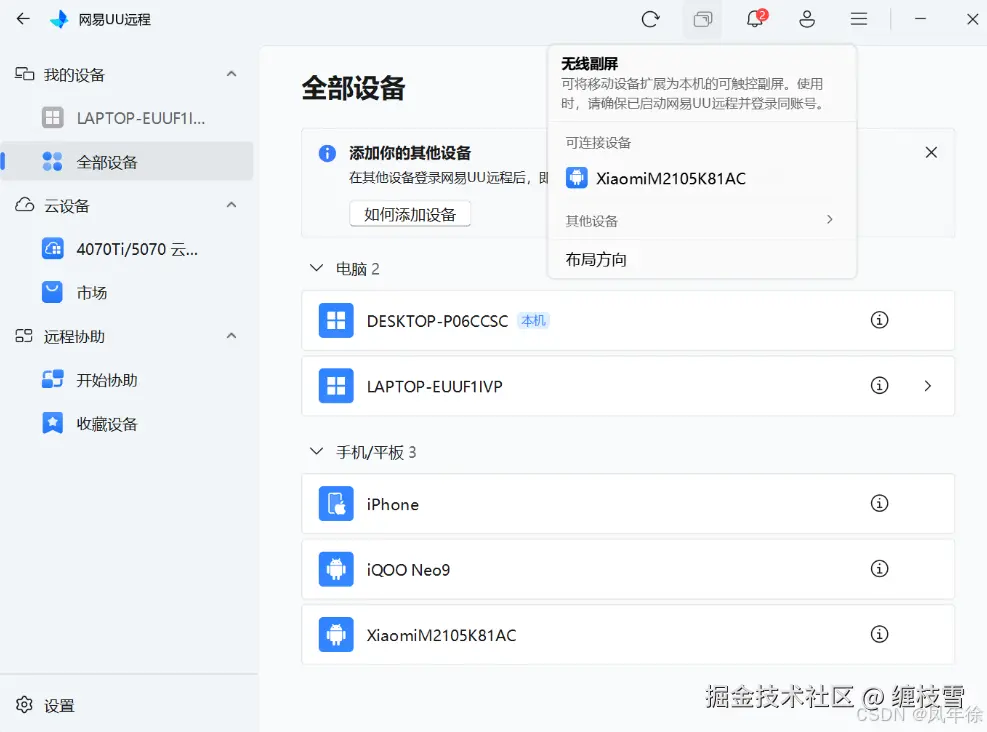Viewport: 987px width, 732px height.
Task: Open the hamburger menu at top right
Action: [x=858, y=19]
